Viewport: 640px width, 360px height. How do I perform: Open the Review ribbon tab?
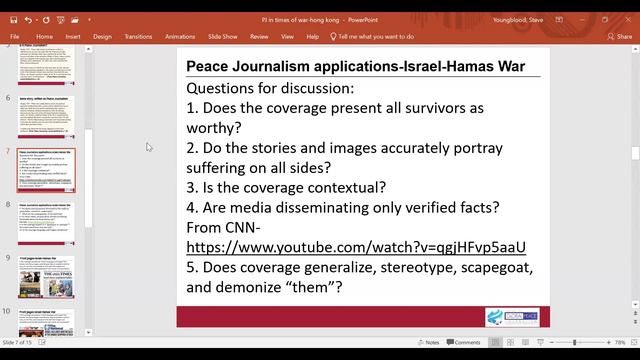tap(259, 36)
